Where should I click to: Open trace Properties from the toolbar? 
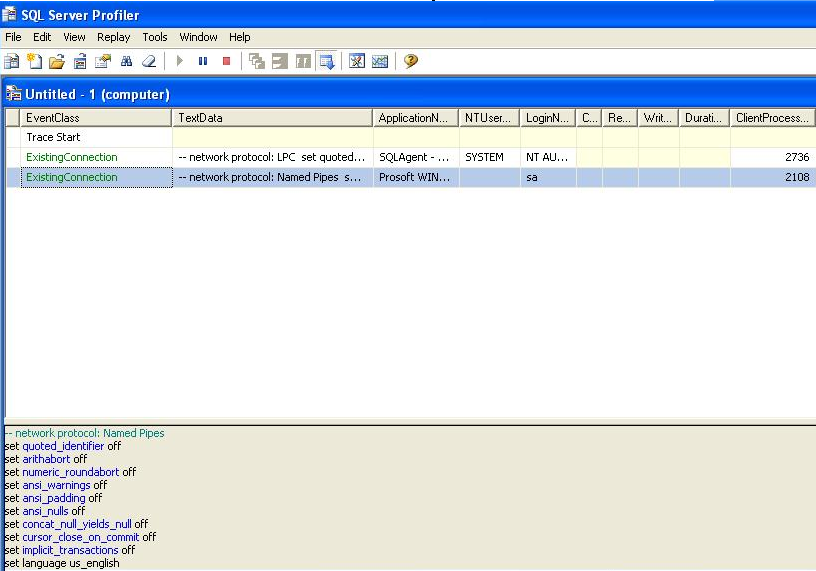point(102,61)
